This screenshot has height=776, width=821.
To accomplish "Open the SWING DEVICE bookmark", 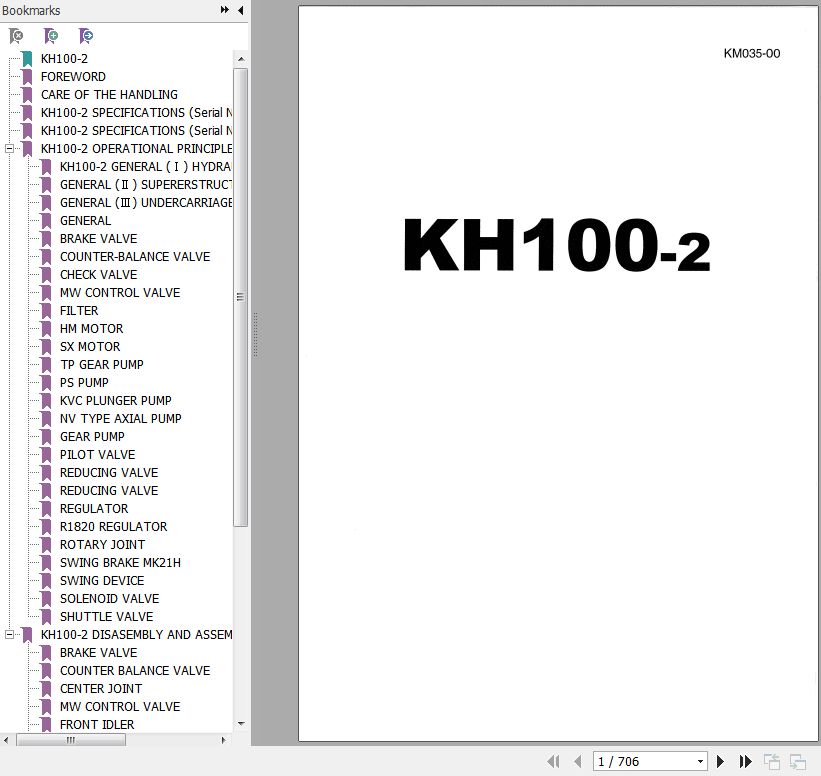I will [x=102, y=581].
